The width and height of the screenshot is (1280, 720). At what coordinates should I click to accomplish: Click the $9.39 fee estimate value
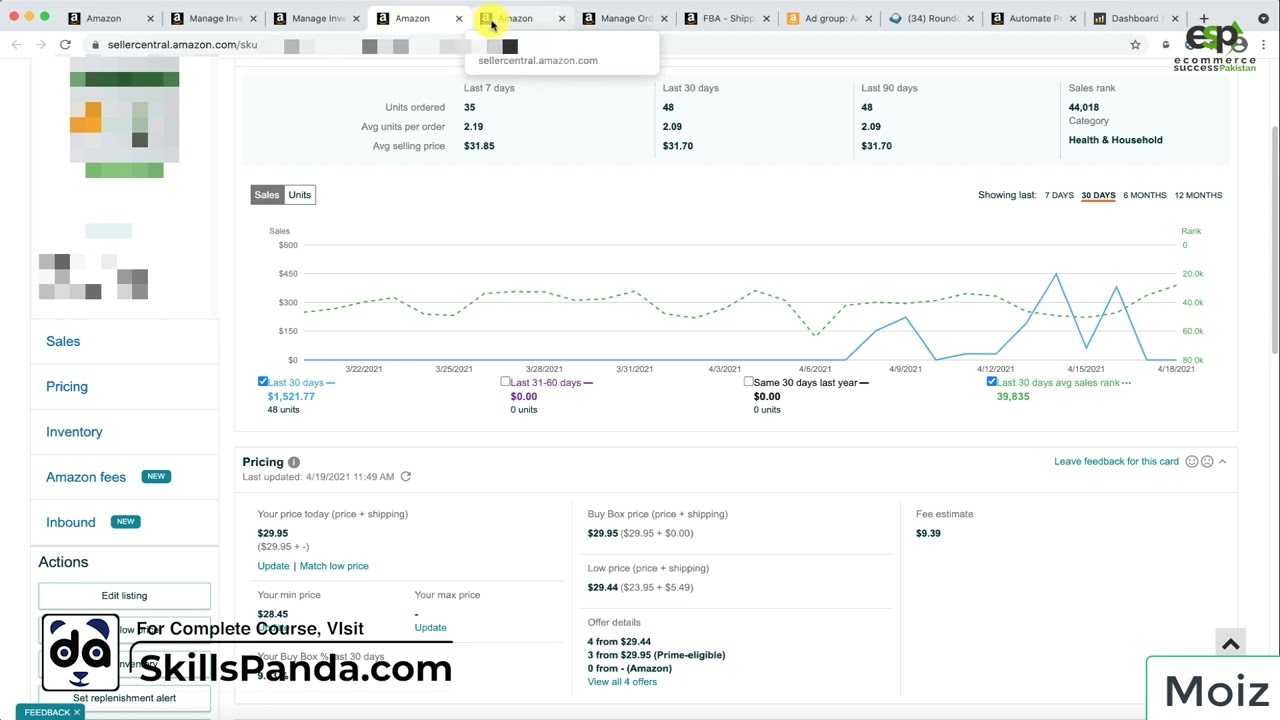pos(928,533)
